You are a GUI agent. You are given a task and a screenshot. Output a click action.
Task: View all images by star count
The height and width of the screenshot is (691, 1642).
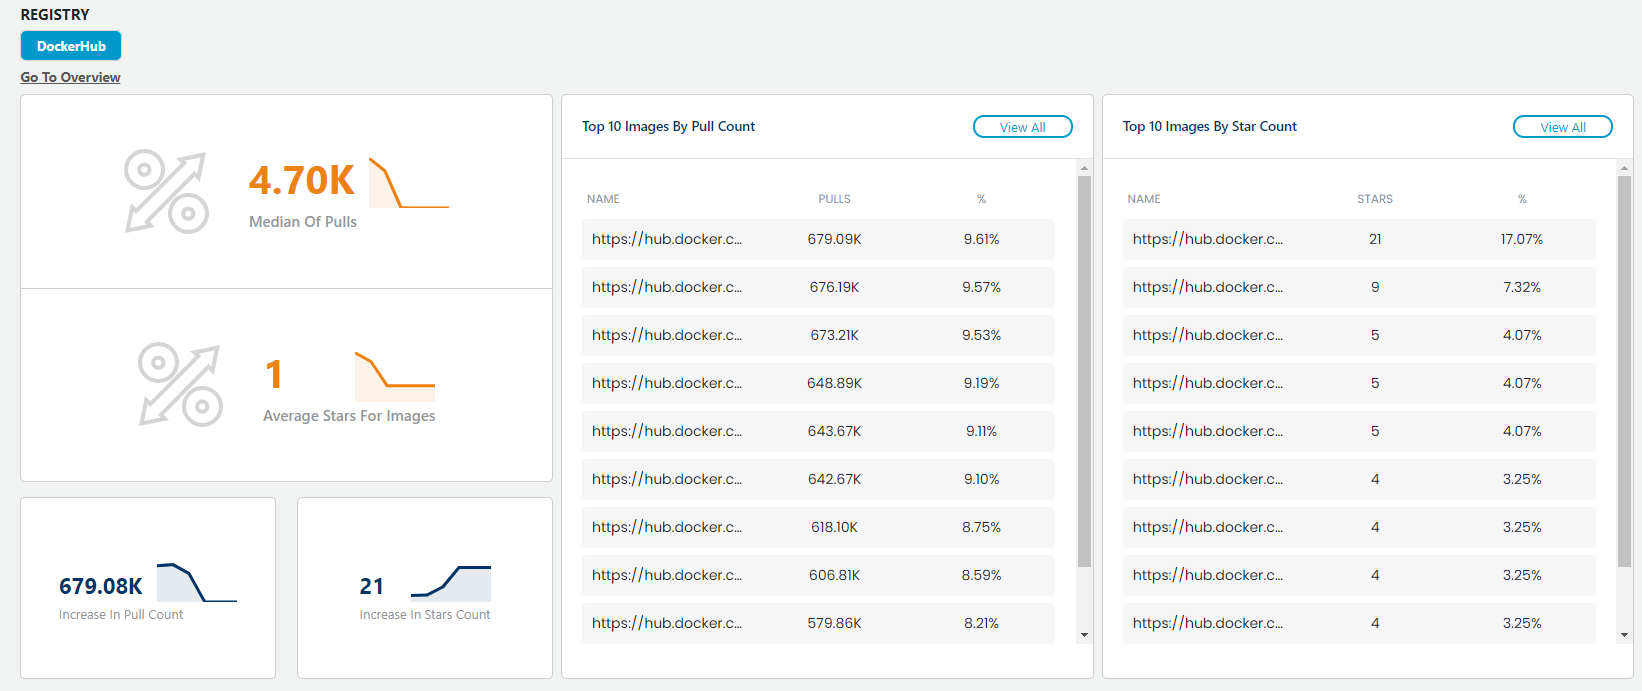pos(1562,127)
